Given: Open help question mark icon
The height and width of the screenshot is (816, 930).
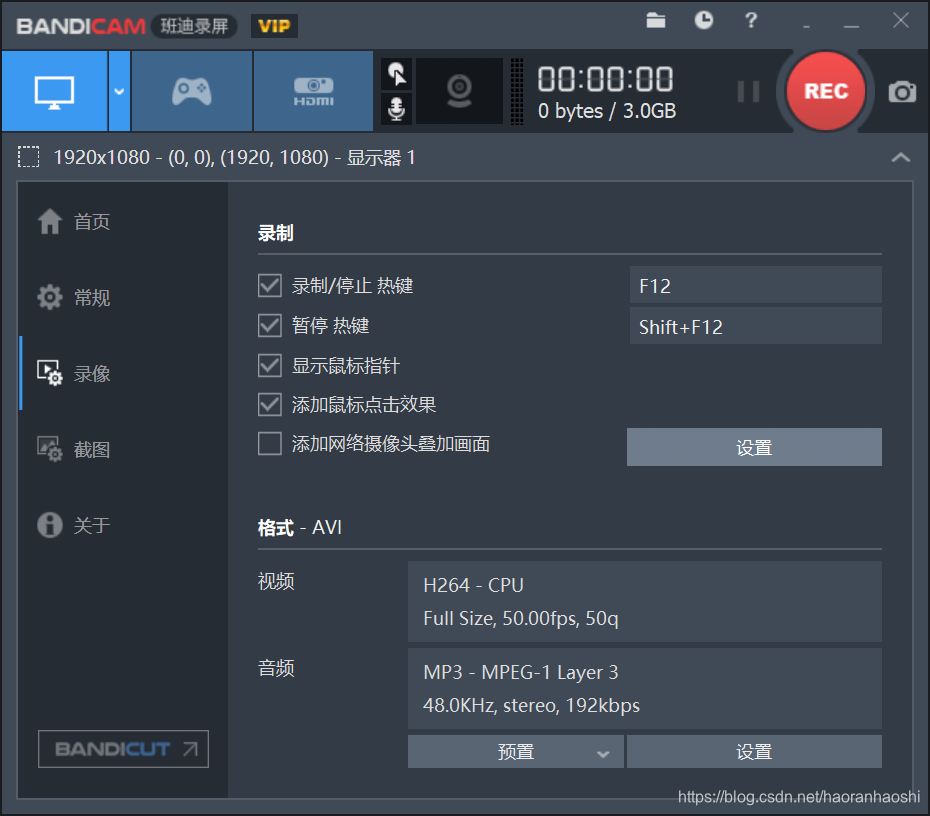Looking at the screenshot, I should tap(751, 20).
